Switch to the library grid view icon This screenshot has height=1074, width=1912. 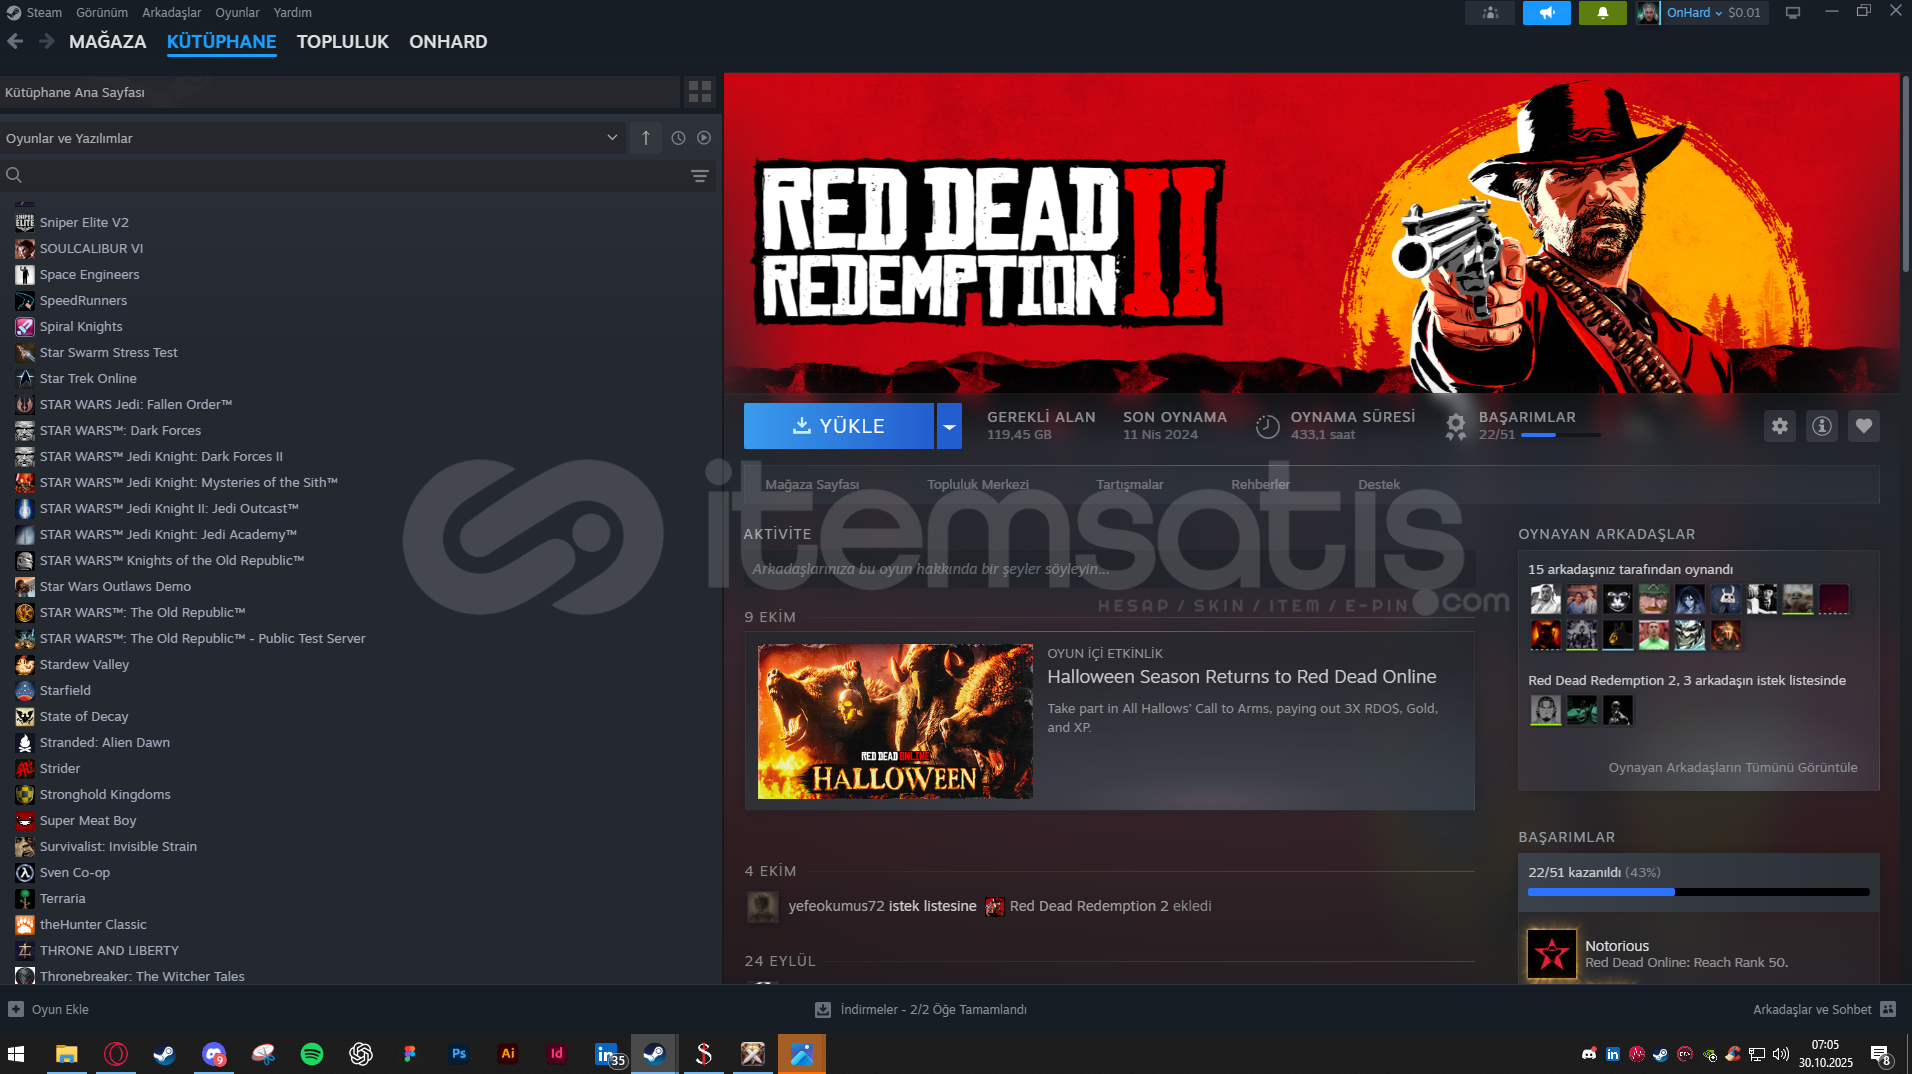pos(700,92)
